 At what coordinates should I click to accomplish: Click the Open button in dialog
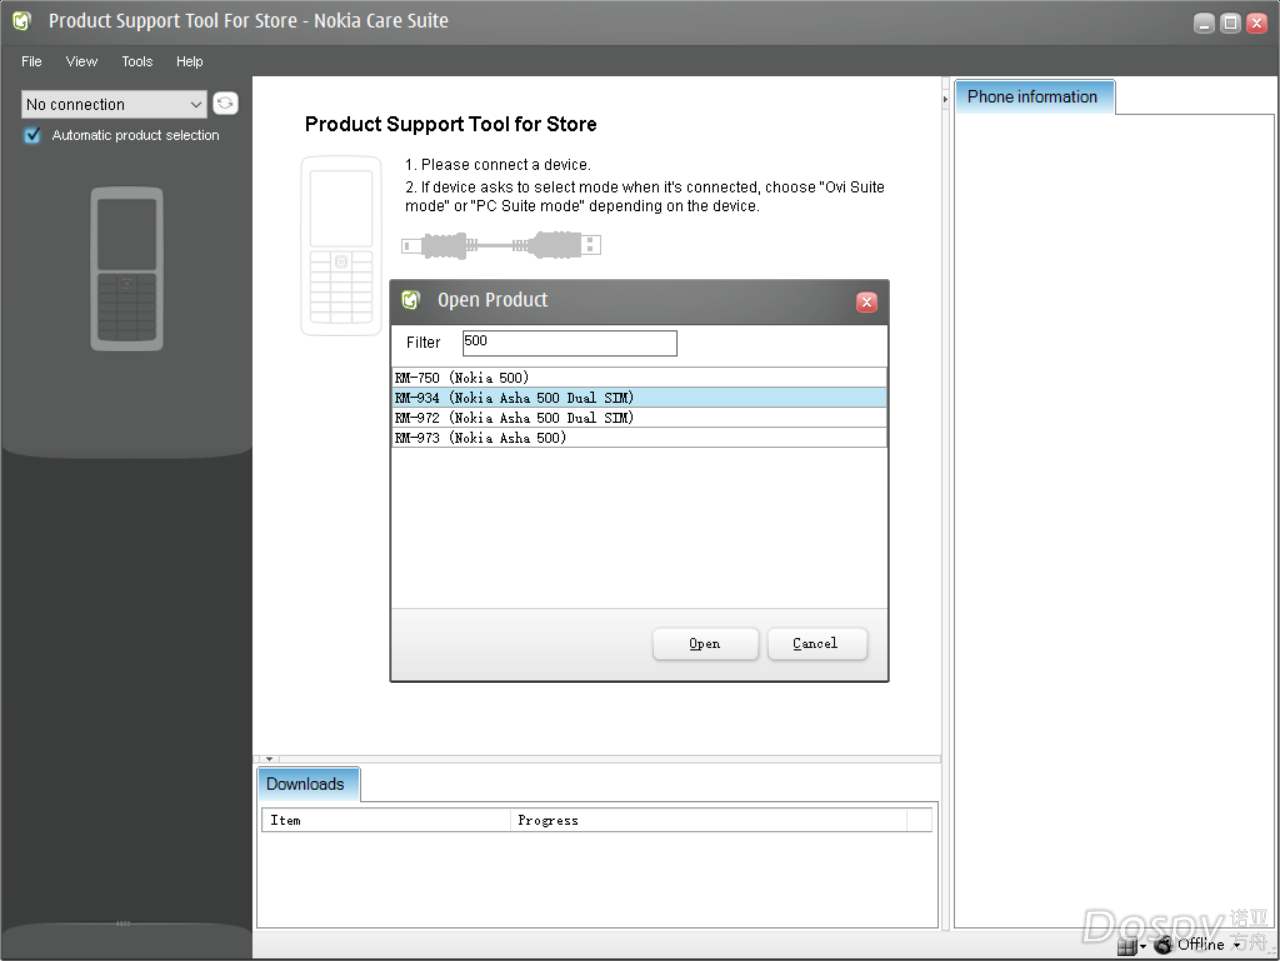click(705, 644)
